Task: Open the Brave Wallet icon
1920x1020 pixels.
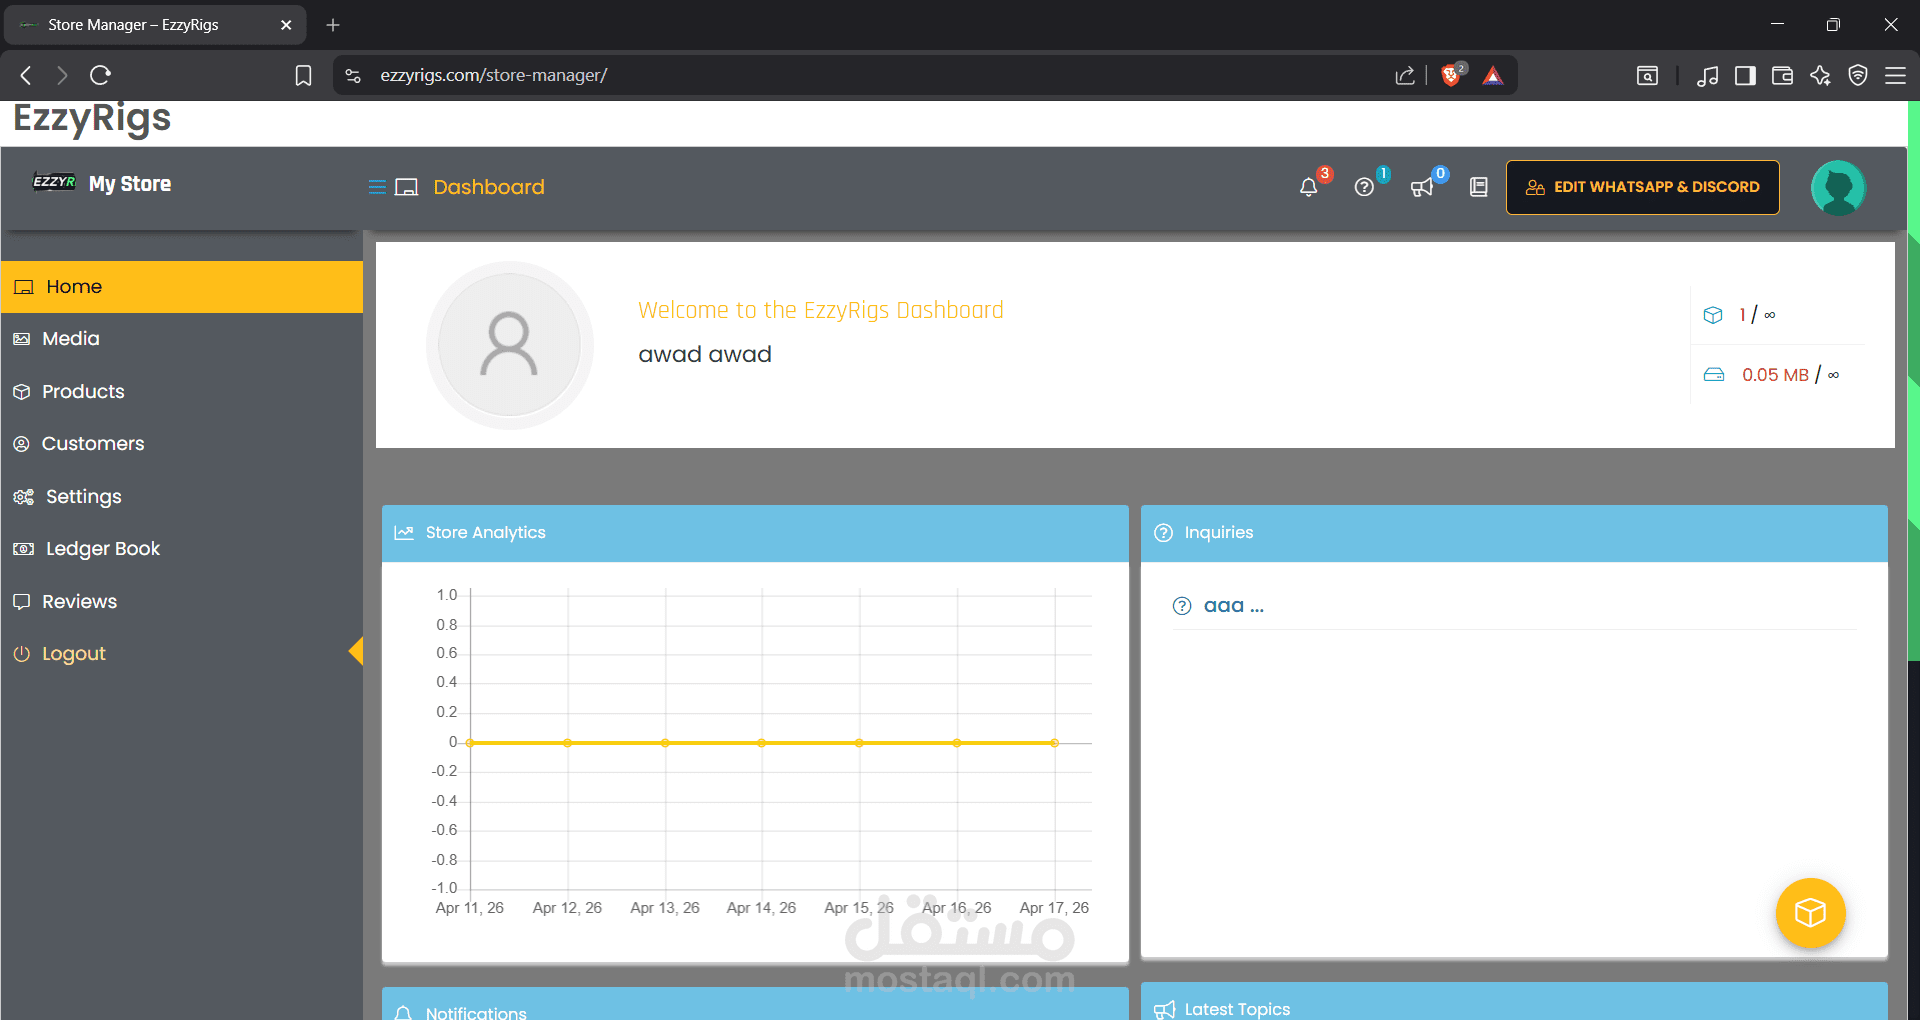Action: [1782, 75]
